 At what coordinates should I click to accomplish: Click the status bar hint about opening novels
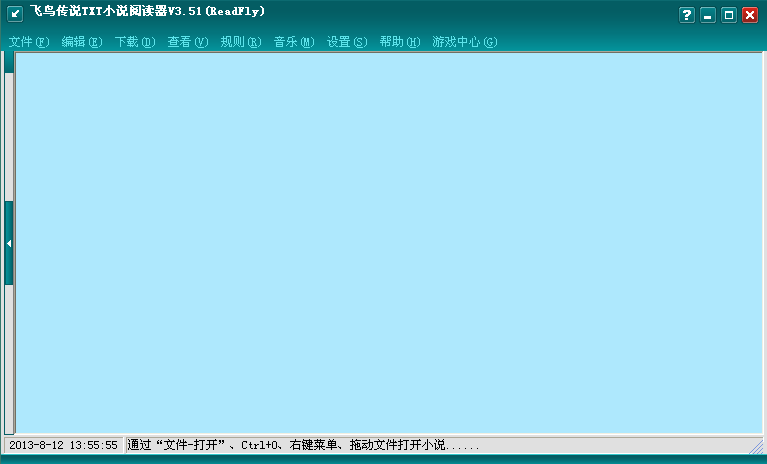[x=303, y=445]
